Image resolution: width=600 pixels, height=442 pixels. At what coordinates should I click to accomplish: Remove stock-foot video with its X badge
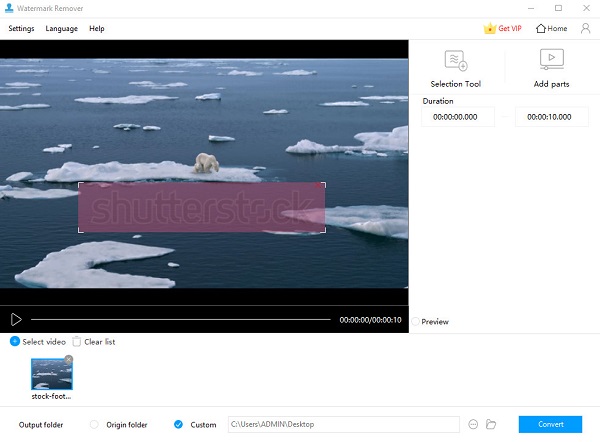coord(68,359)
